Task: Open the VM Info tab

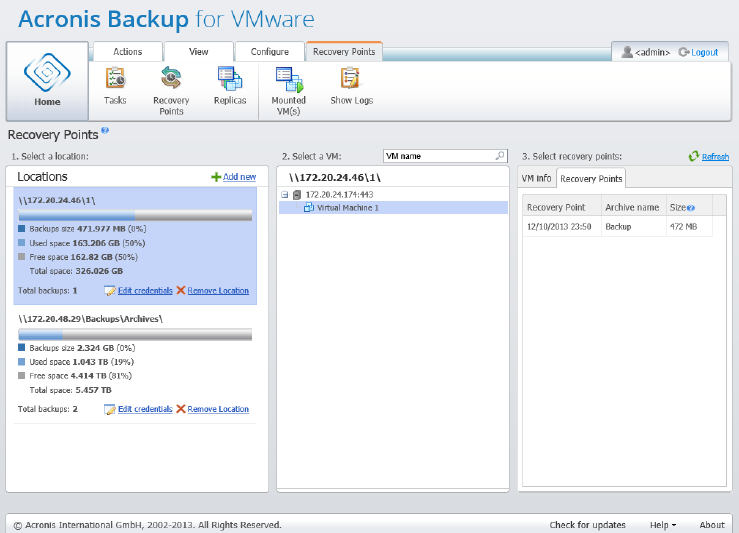Action: 536,178
